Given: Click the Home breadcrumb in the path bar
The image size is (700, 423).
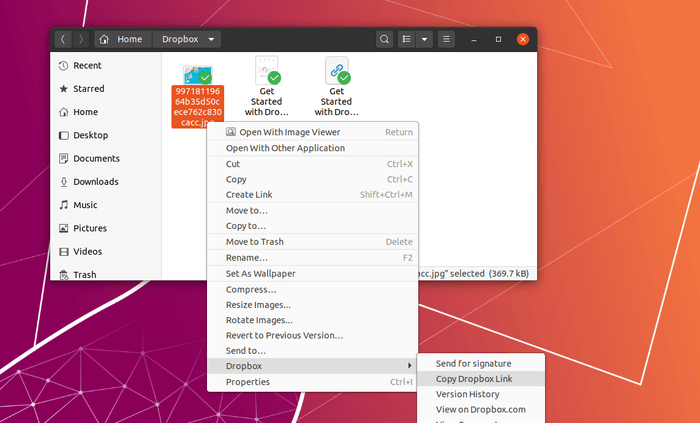Looking at the screenshot, I should click(123, 39).
